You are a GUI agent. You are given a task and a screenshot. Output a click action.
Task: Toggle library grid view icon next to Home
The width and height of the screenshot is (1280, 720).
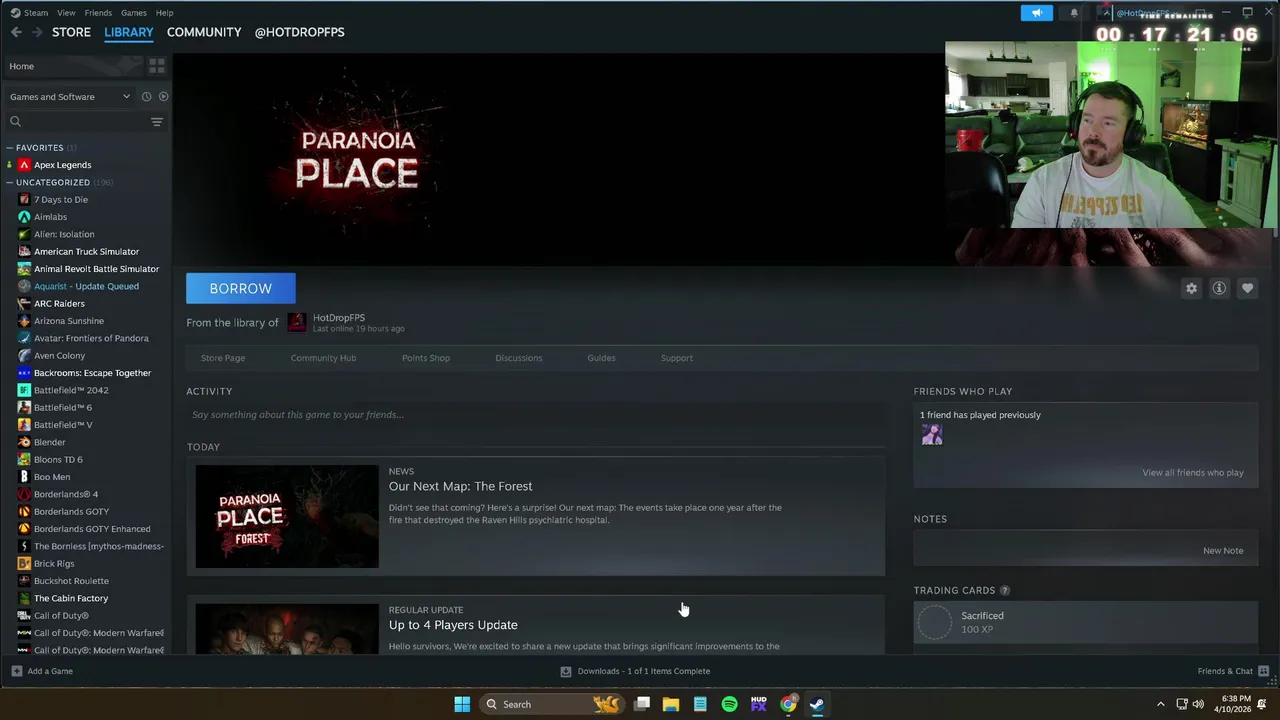pos(157,66)
